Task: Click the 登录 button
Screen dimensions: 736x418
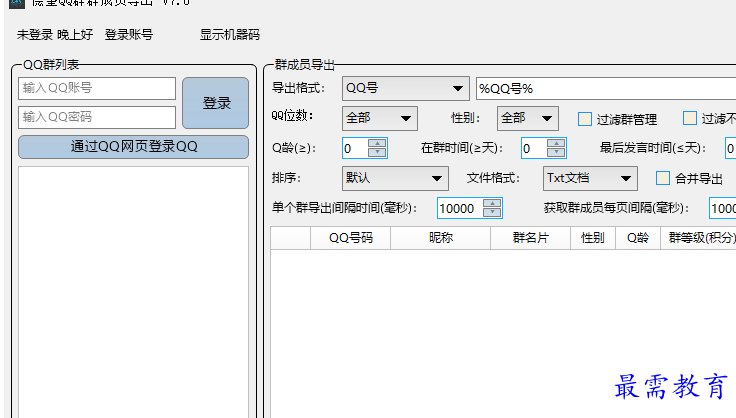Action: 215,103
